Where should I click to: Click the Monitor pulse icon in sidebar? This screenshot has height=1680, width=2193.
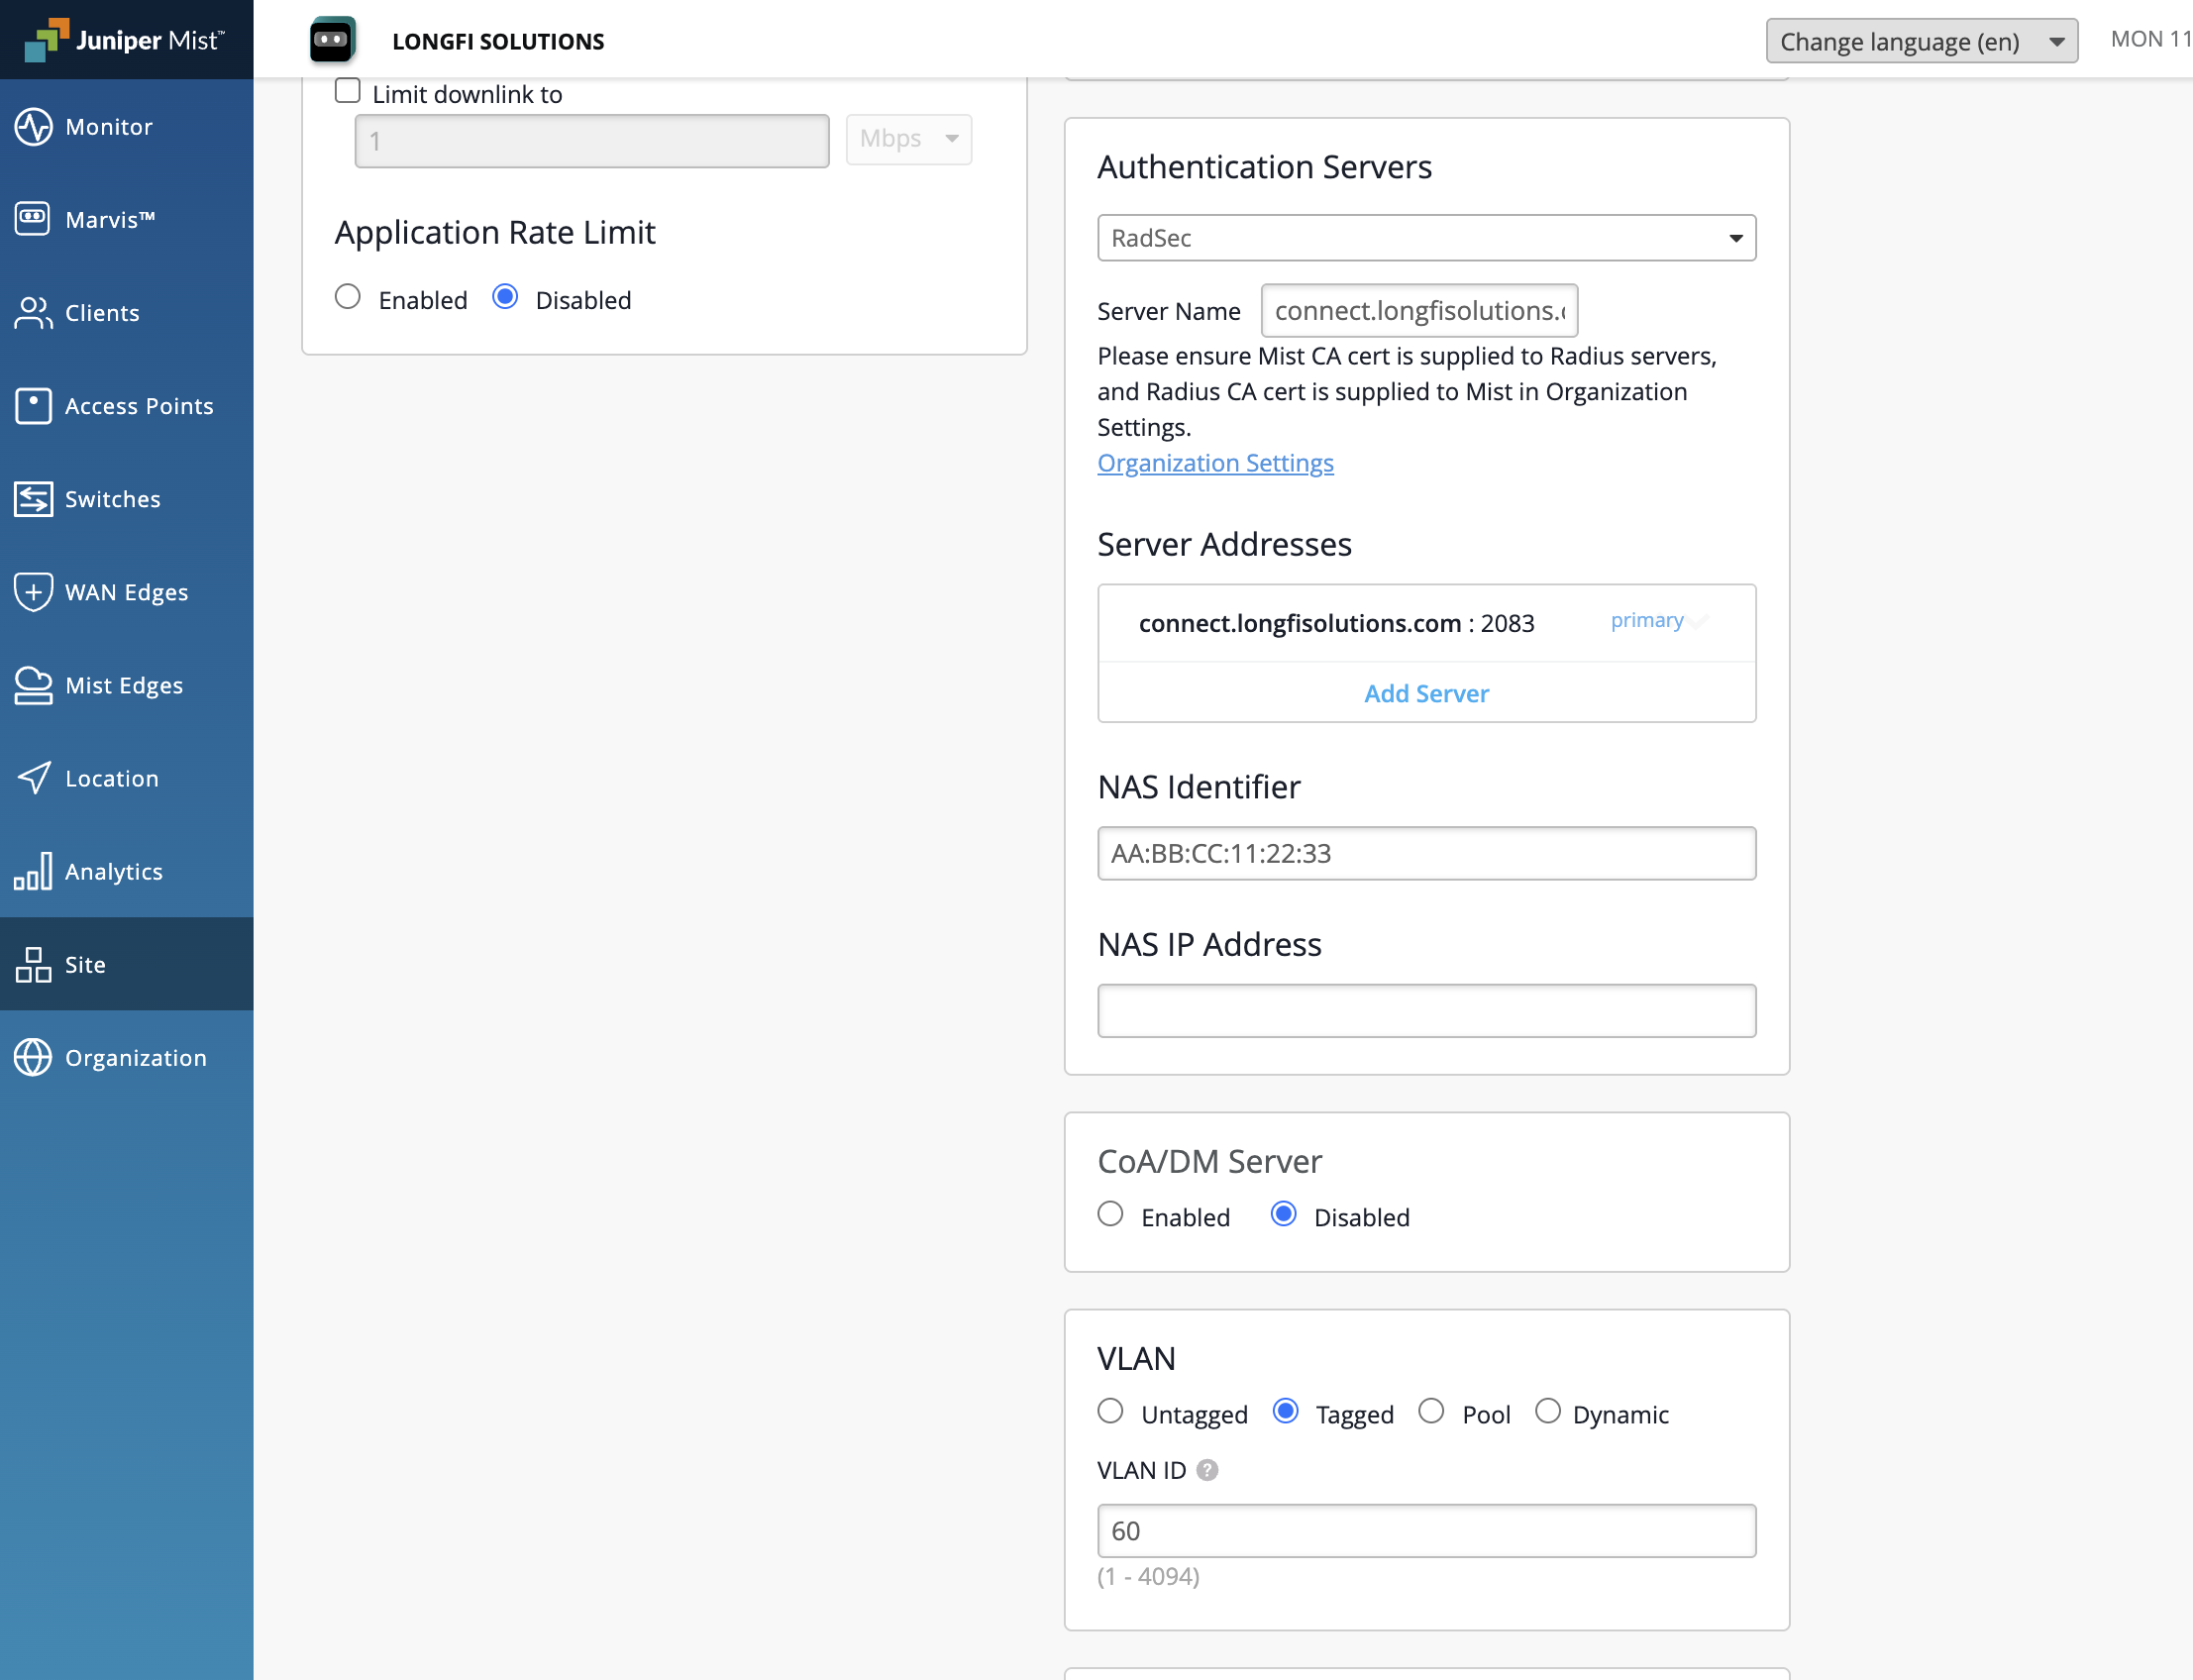coord(33,127)
